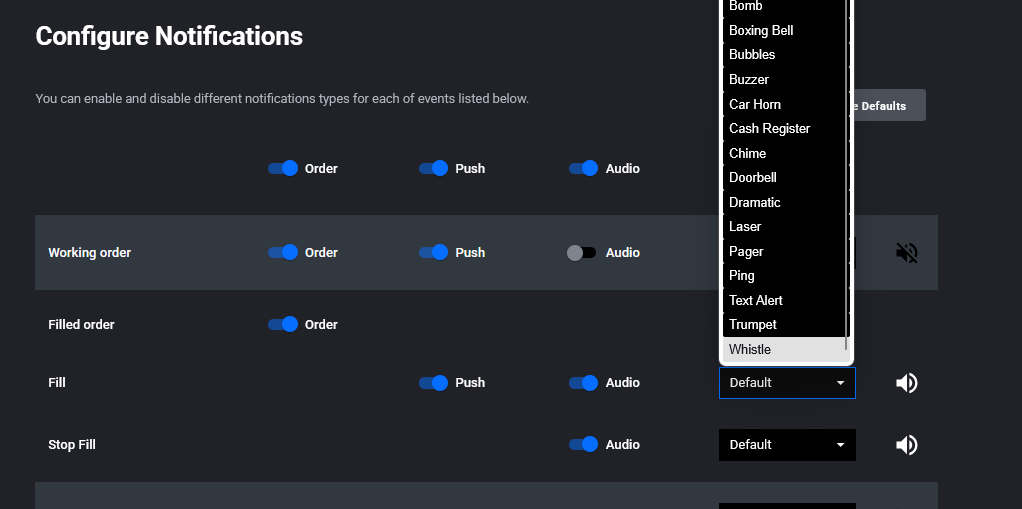Unmute the Working order sound icon
The width and height of the screenshot is (1022, 509).
tap(907, 253)
